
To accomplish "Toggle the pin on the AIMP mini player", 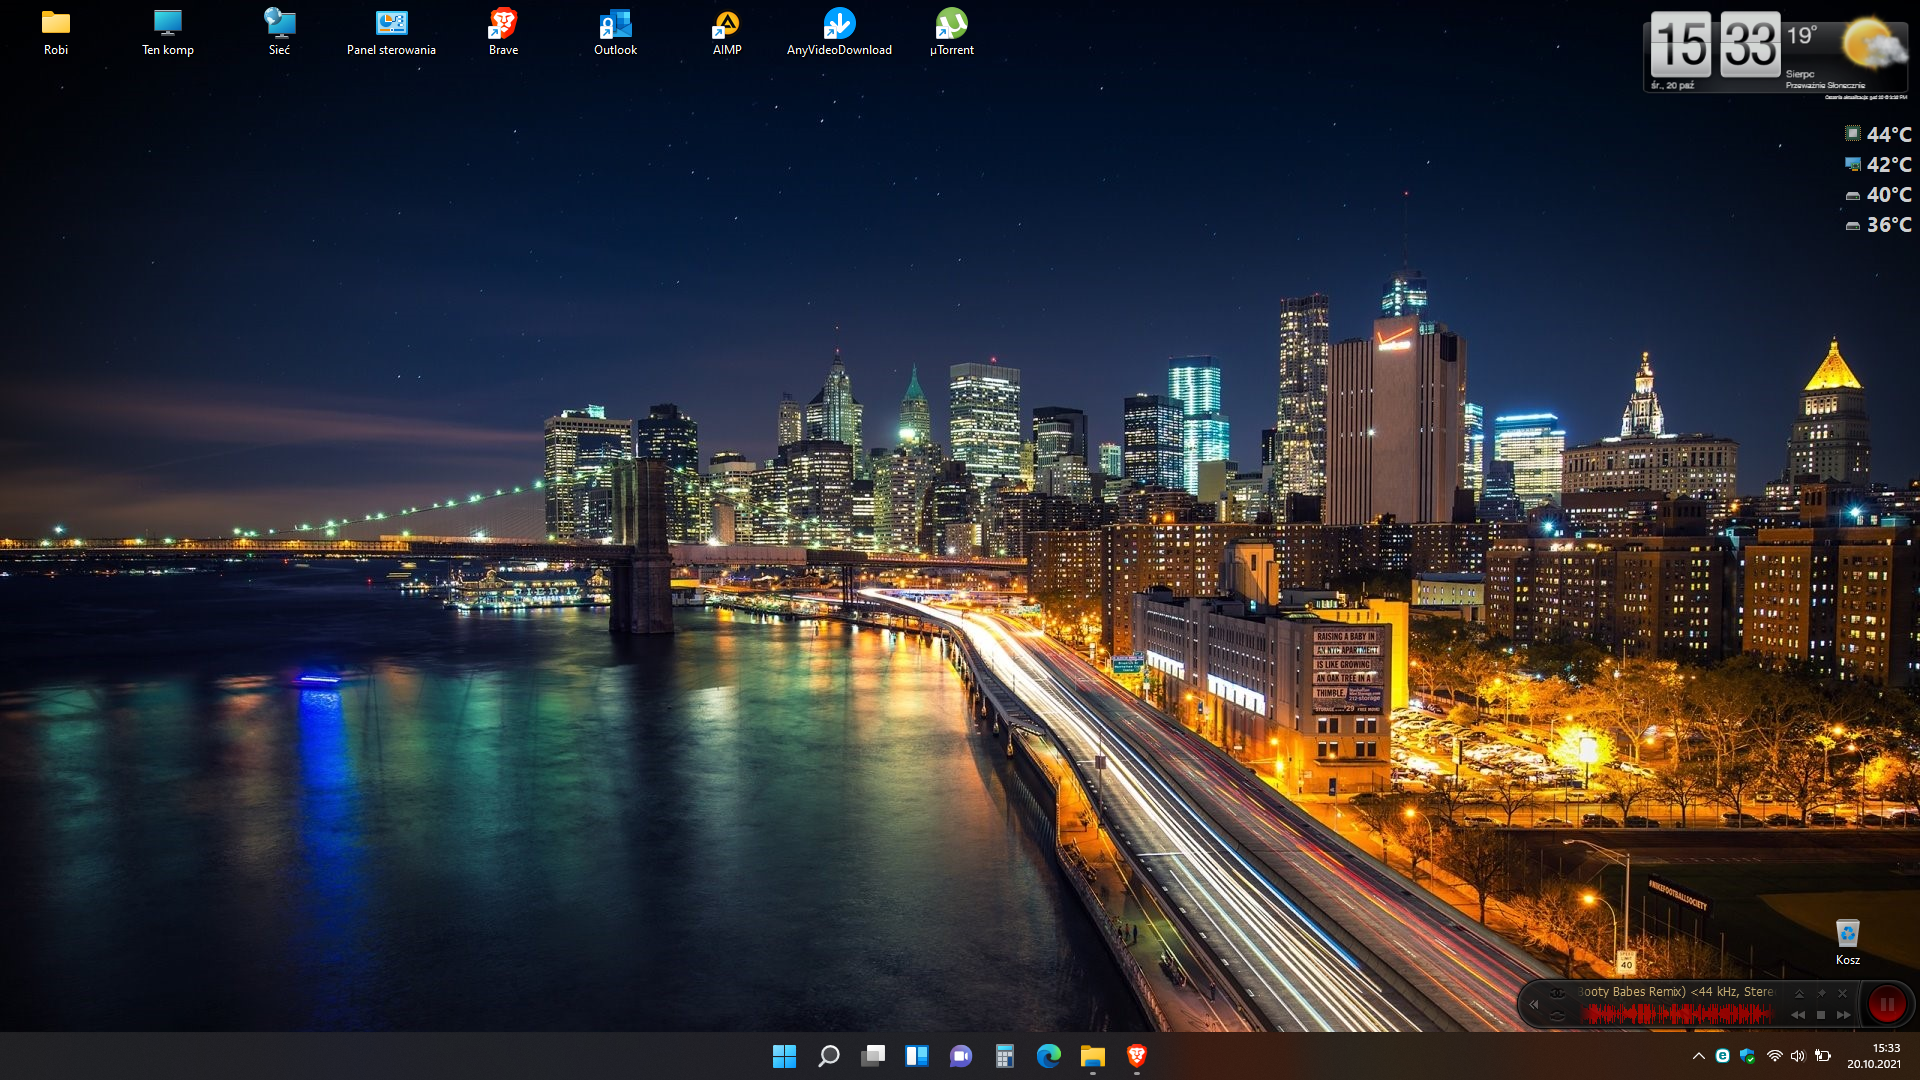I will [1821, 993].
